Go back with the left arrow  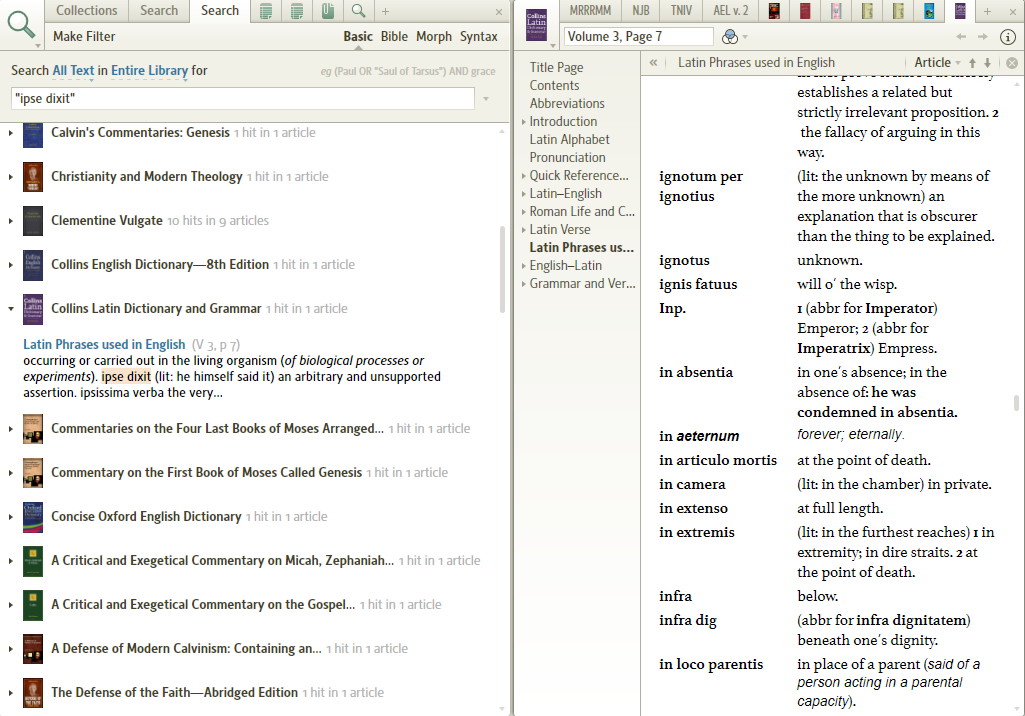[x=960, y=37]
